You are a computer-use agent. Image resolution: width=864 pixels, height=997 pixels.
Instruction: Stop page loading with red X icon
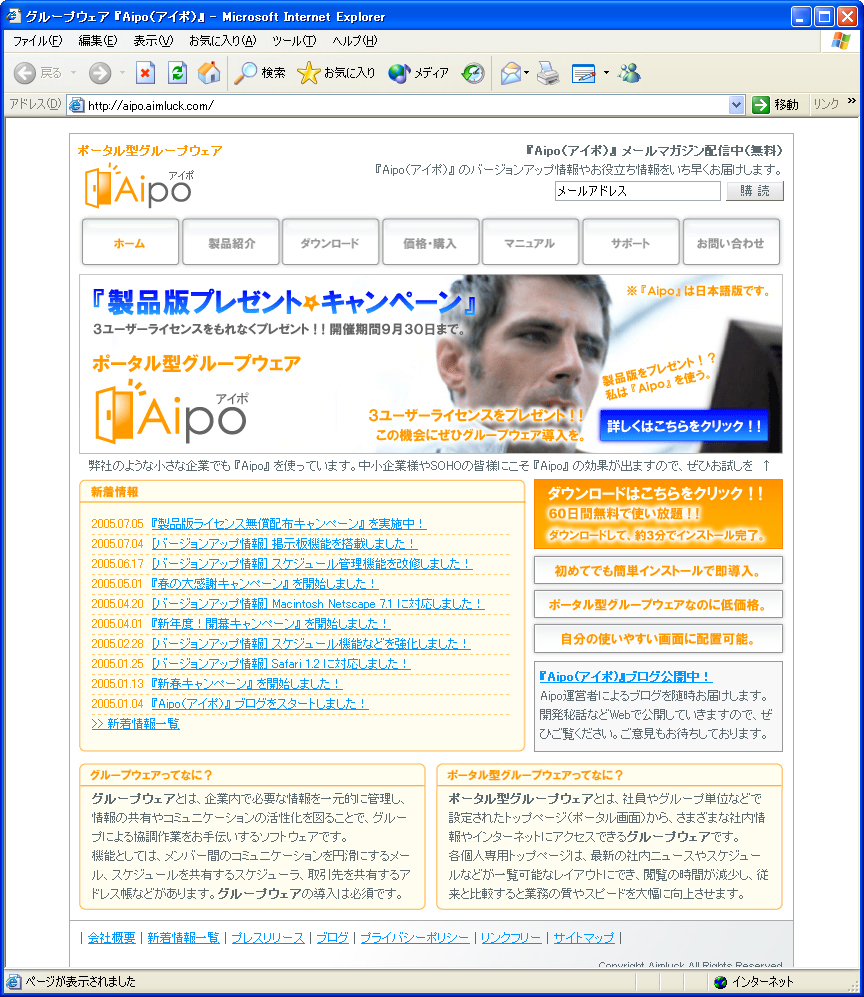coord(146,73)
